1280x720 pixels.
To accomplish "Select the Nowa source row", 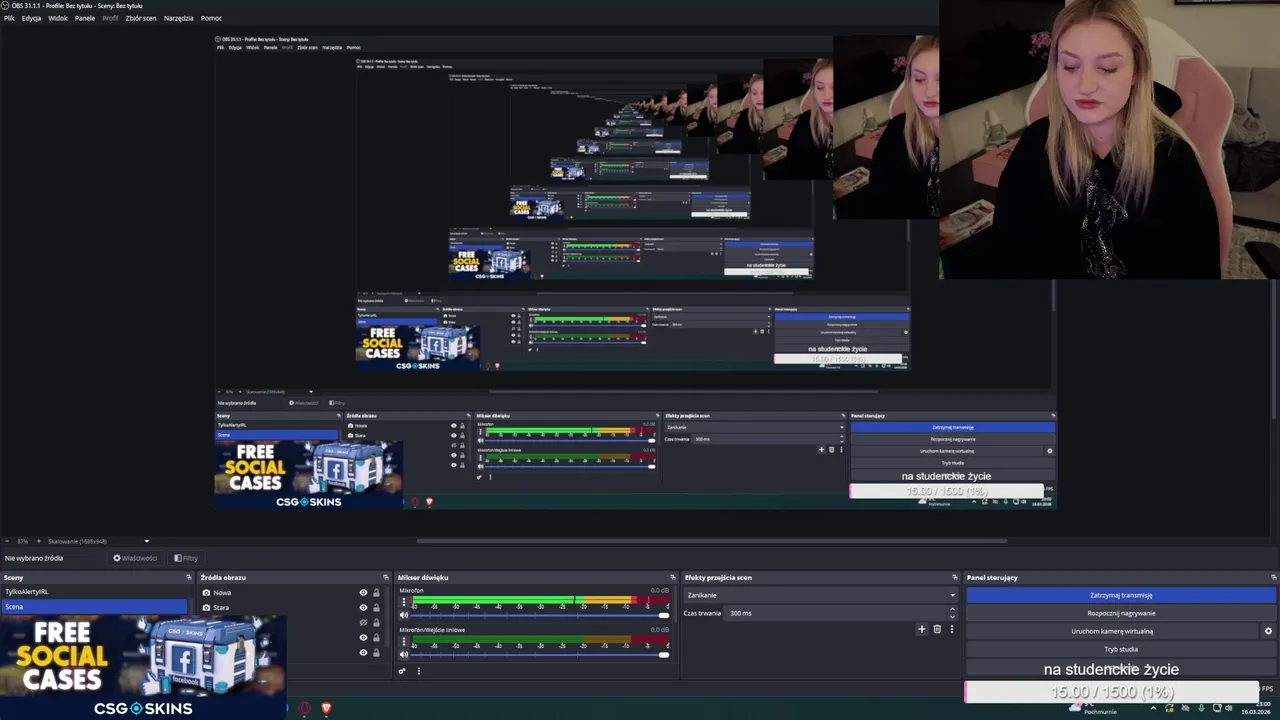I will pos(279,592).
